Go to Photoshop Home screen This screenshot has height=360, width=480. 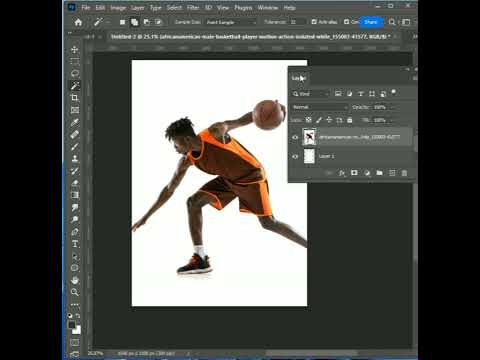tap(78, 22)
